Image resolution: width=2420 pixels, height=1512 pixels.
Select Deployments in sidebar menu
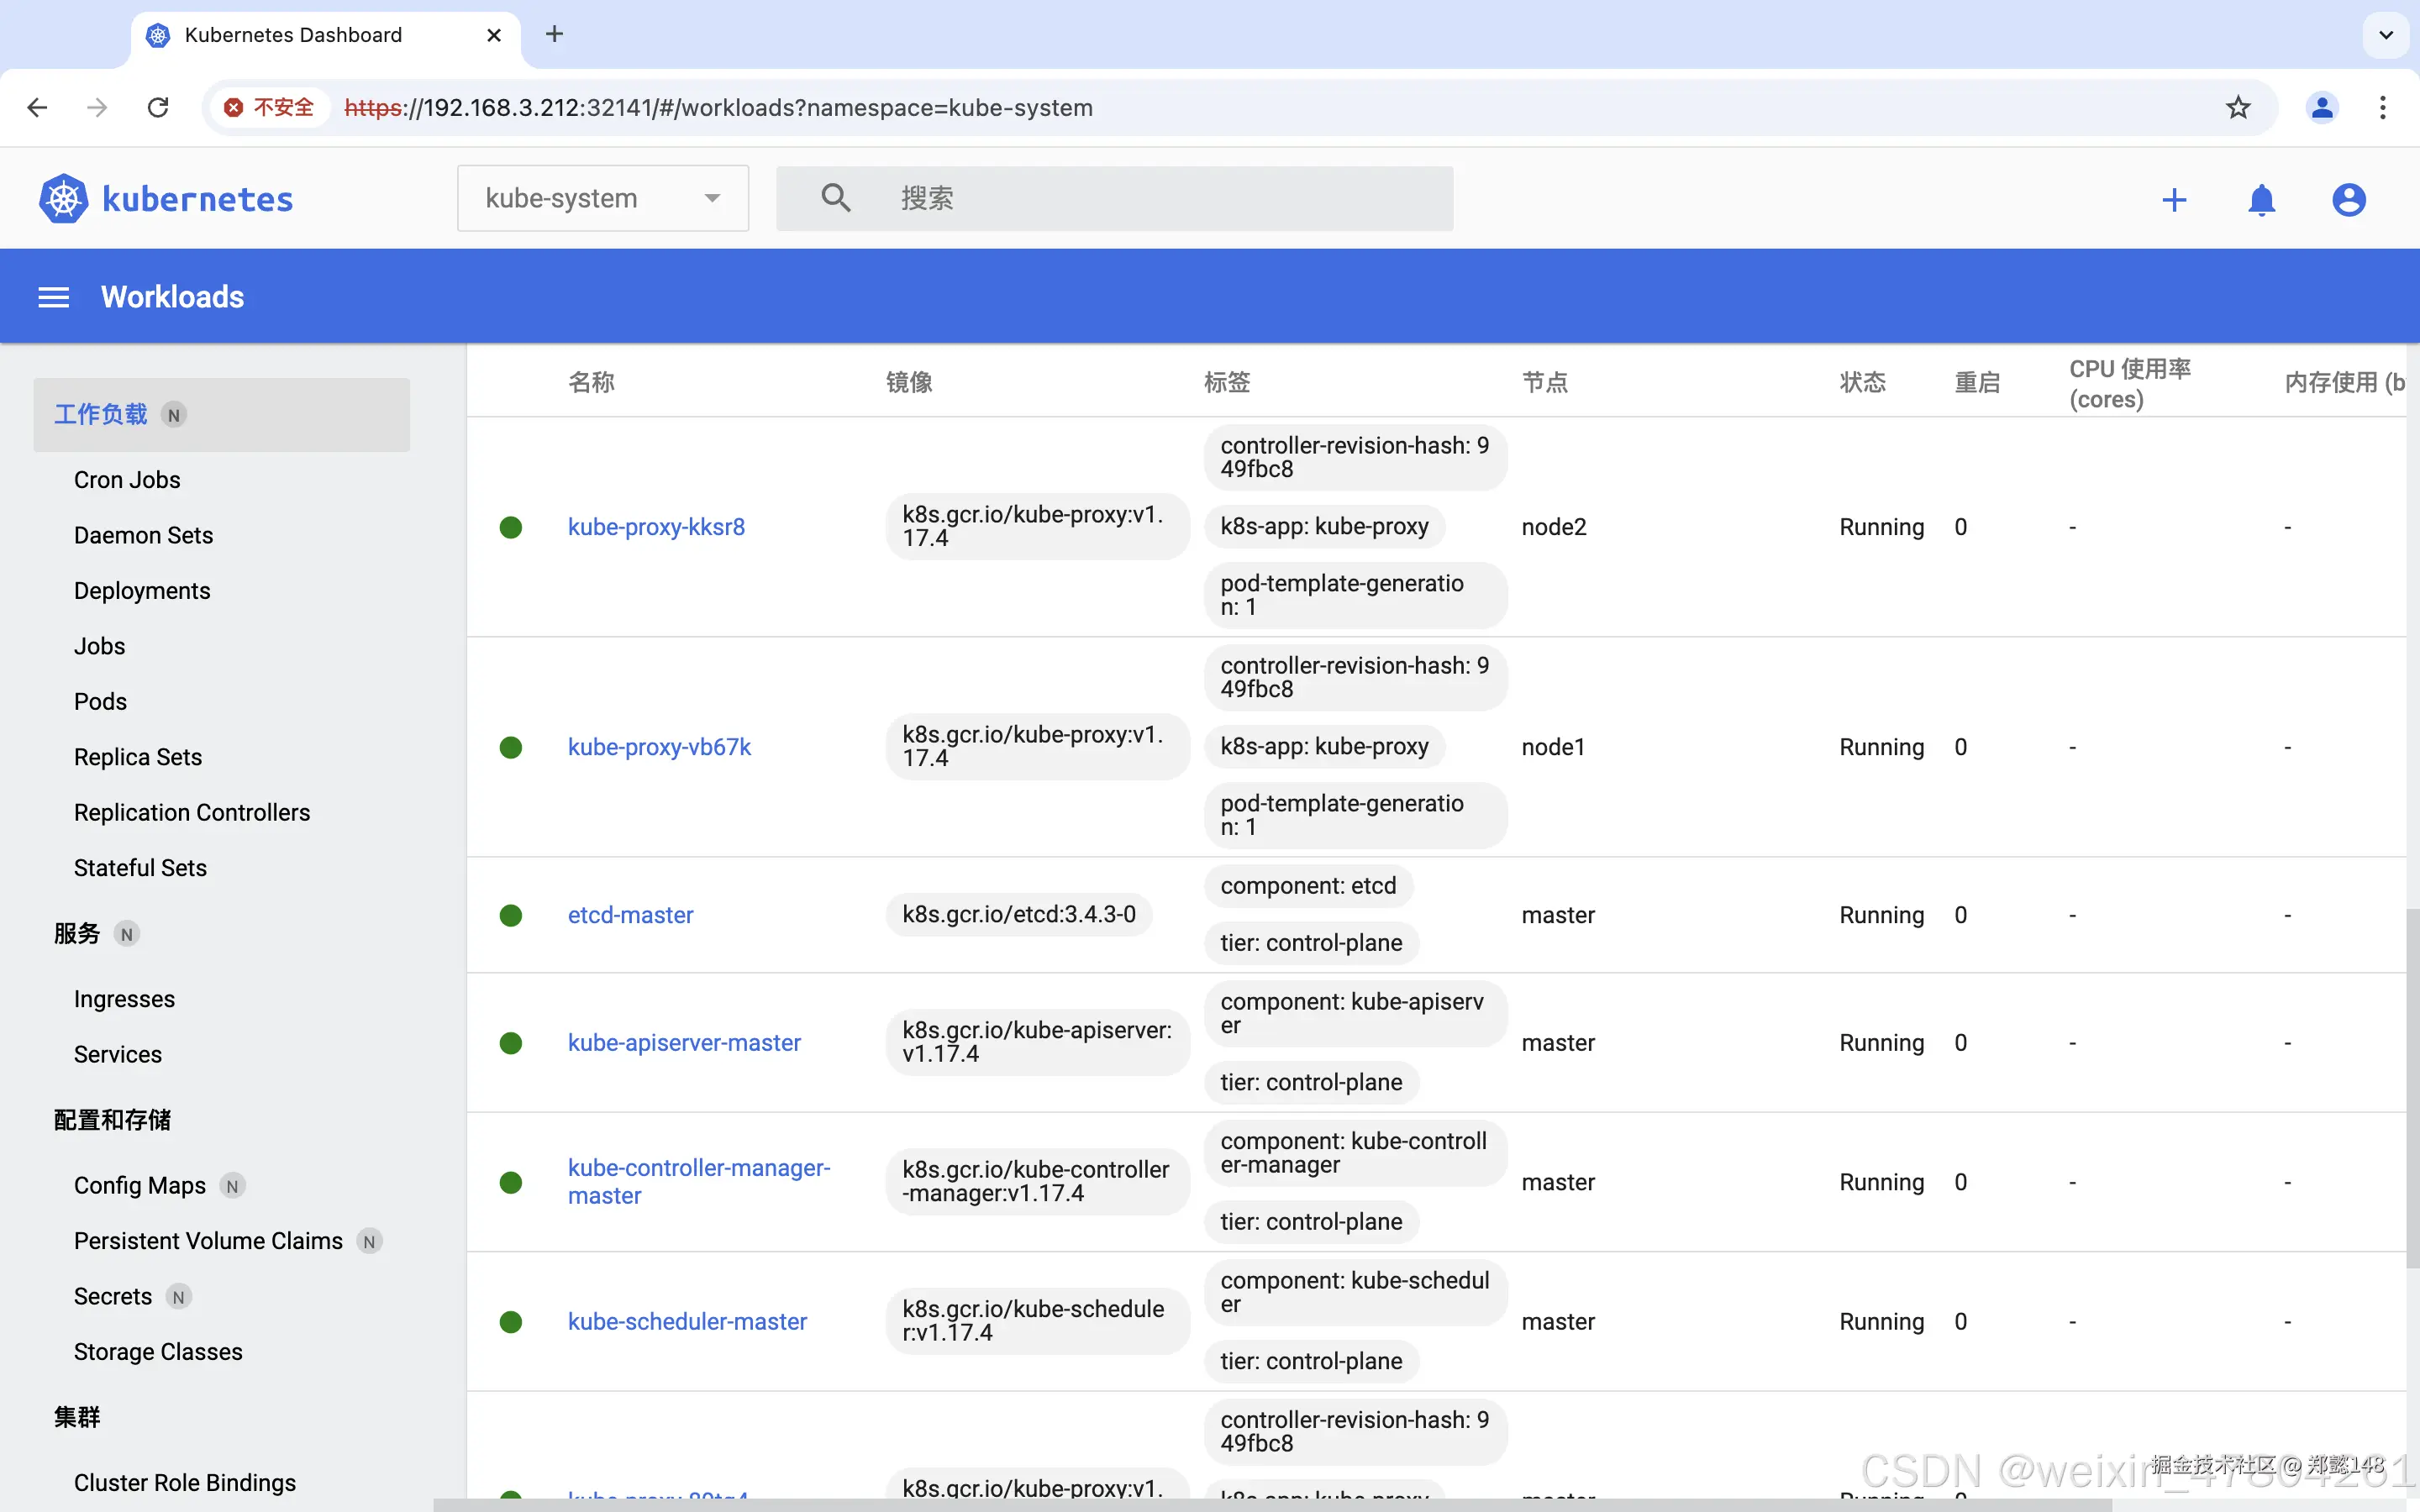tap(142, 591)
